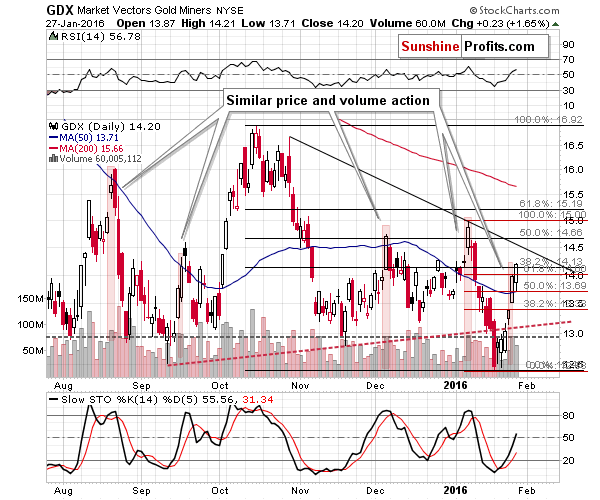Click the Volume 60.0M header value

(x=408, y=24)
